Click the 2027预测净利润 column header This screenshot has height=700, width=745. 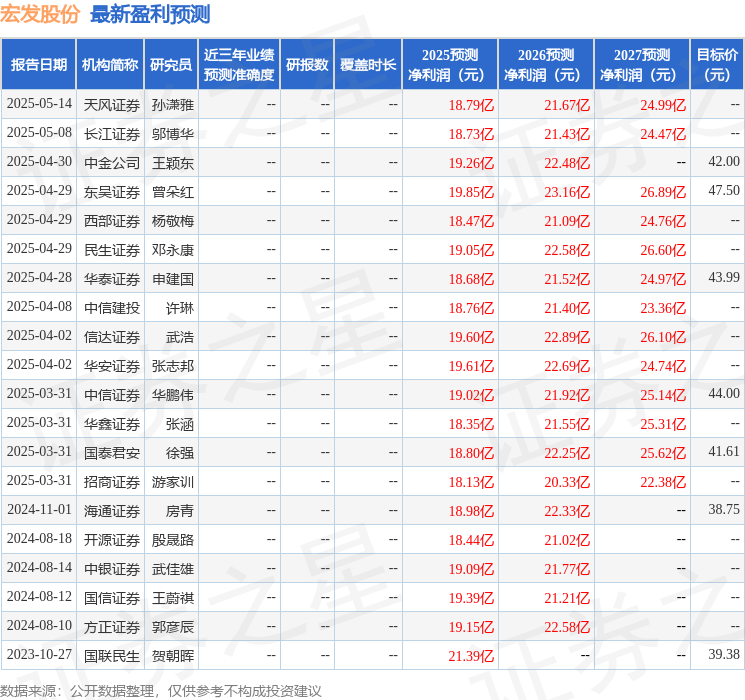pyautogui.click(x=641, y=65)
